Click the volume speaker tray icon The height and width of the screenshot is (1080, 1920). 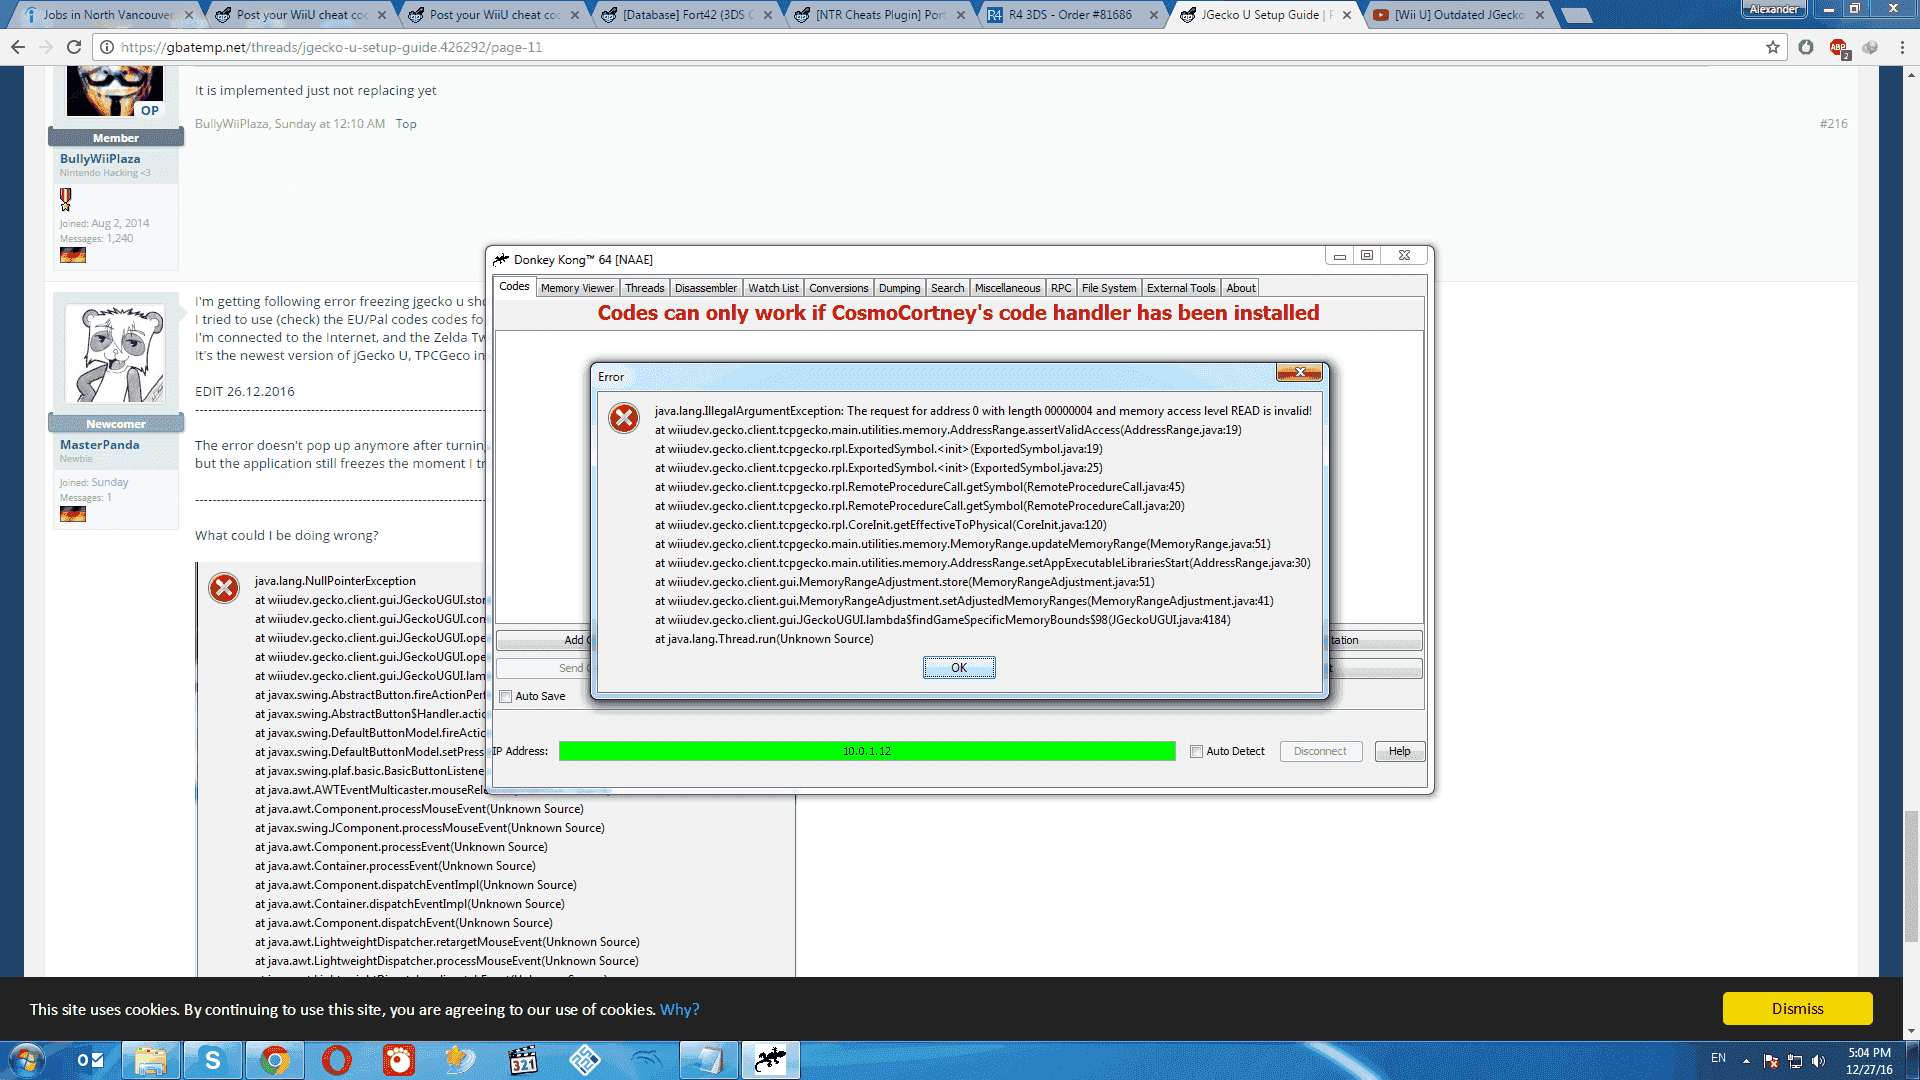pyautogui.click(x=1818, y=1060)
